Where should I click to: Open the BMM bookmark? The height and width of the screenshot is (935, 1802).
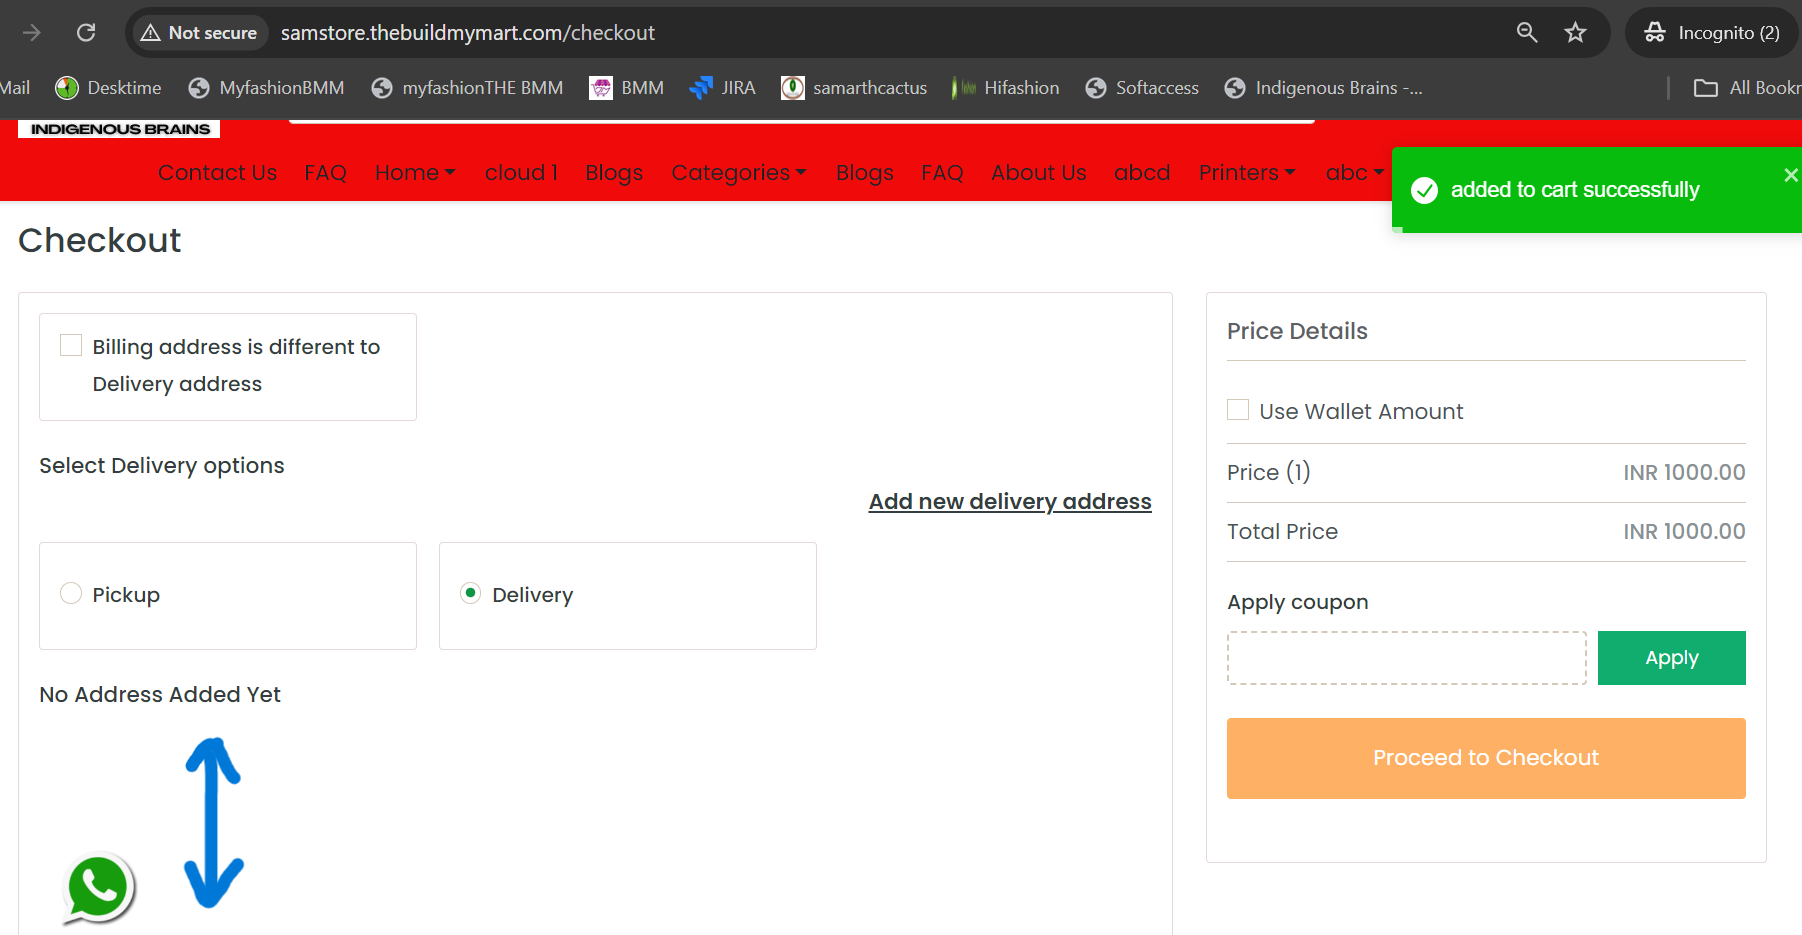point(627,88)
